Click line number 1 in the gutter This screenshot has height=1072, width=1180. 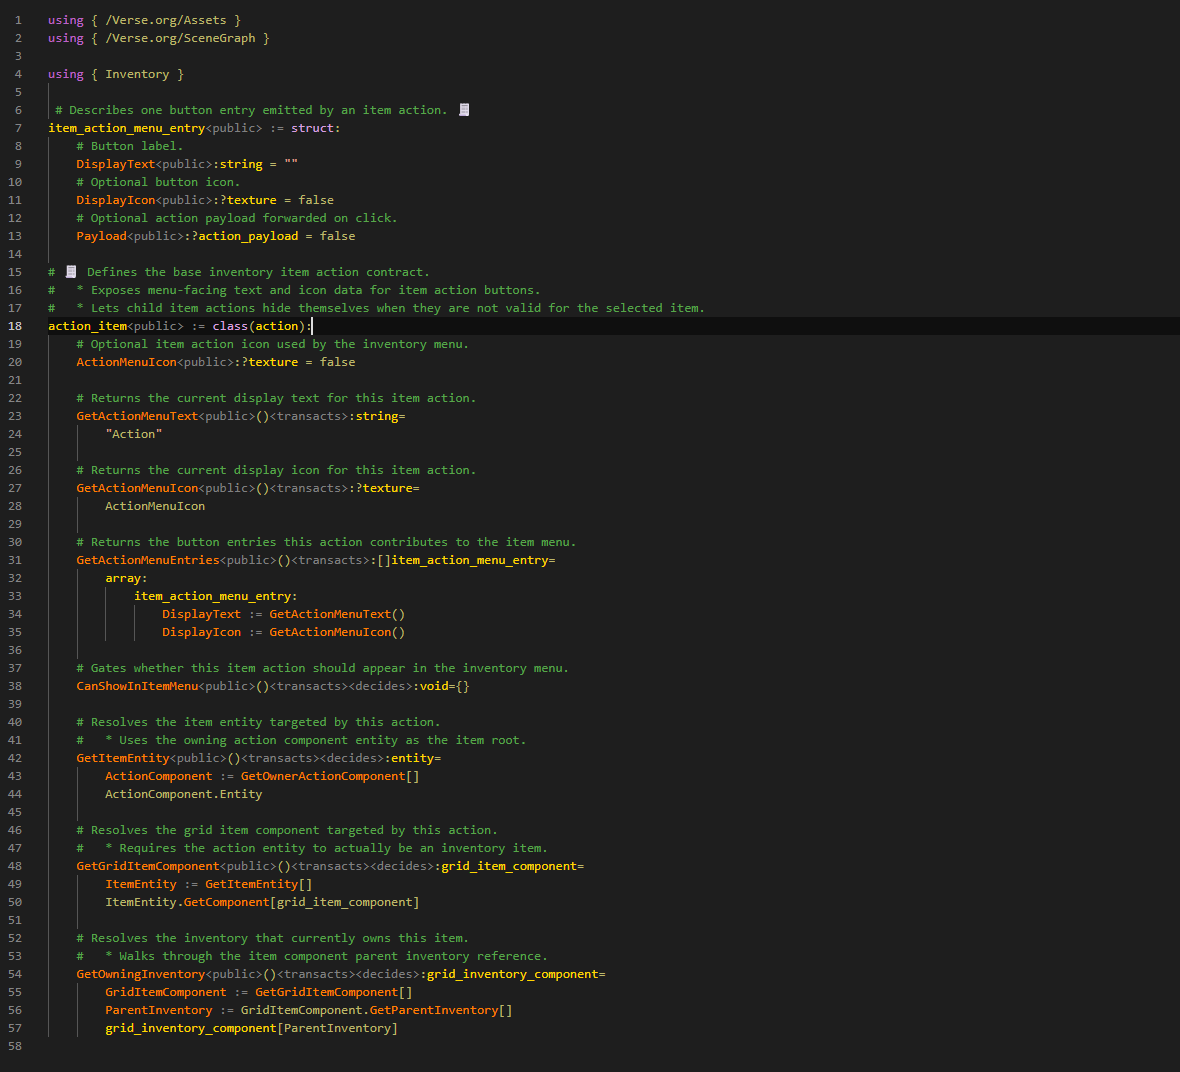point(18,20)
